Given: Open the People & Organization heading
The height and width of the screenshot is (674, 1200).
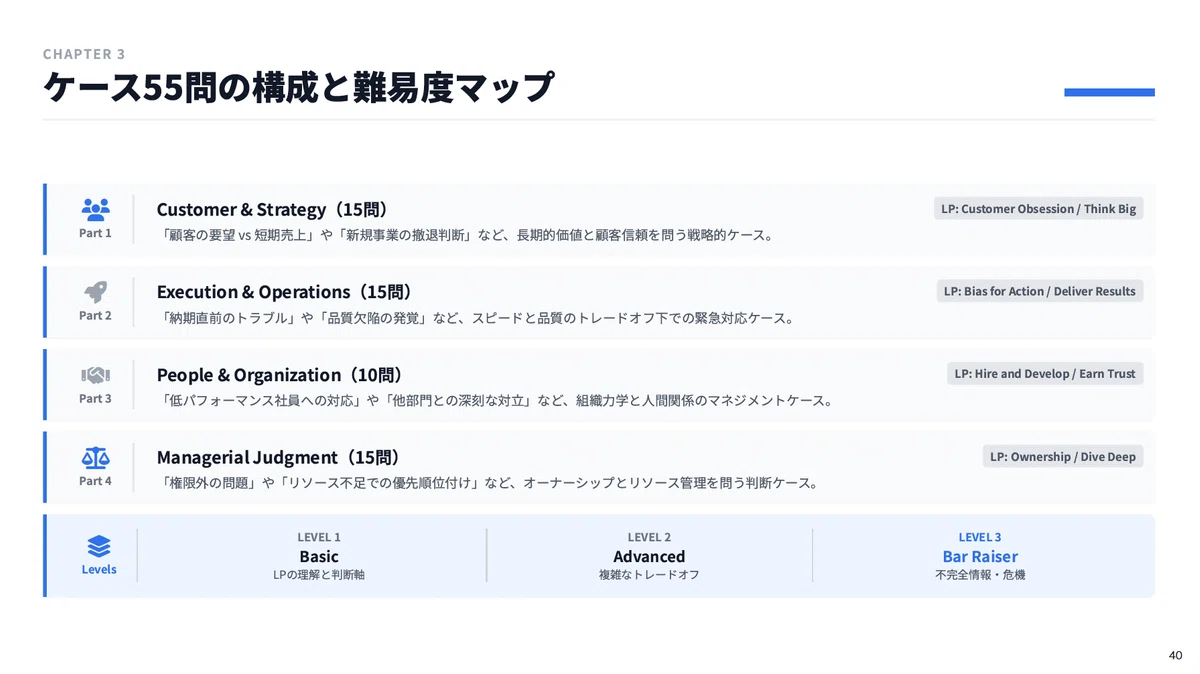Looking at the screenshot, I should pyautogui.click(x=279, y=375).
